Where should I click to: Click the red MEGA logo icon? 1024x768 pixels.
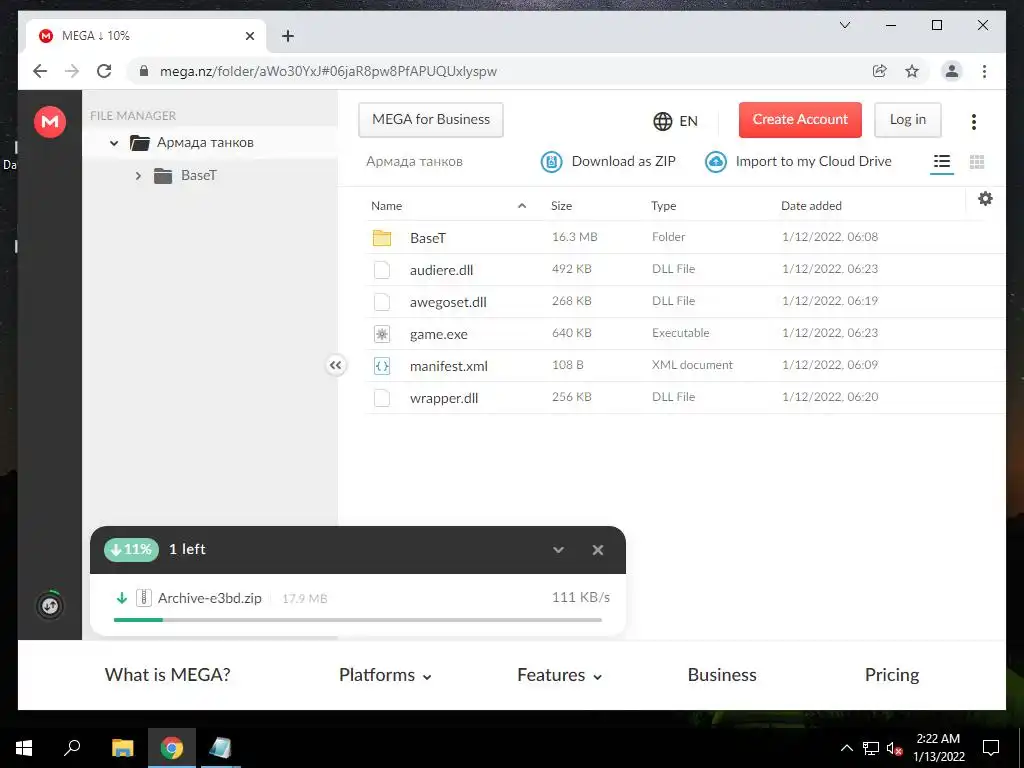50,121
